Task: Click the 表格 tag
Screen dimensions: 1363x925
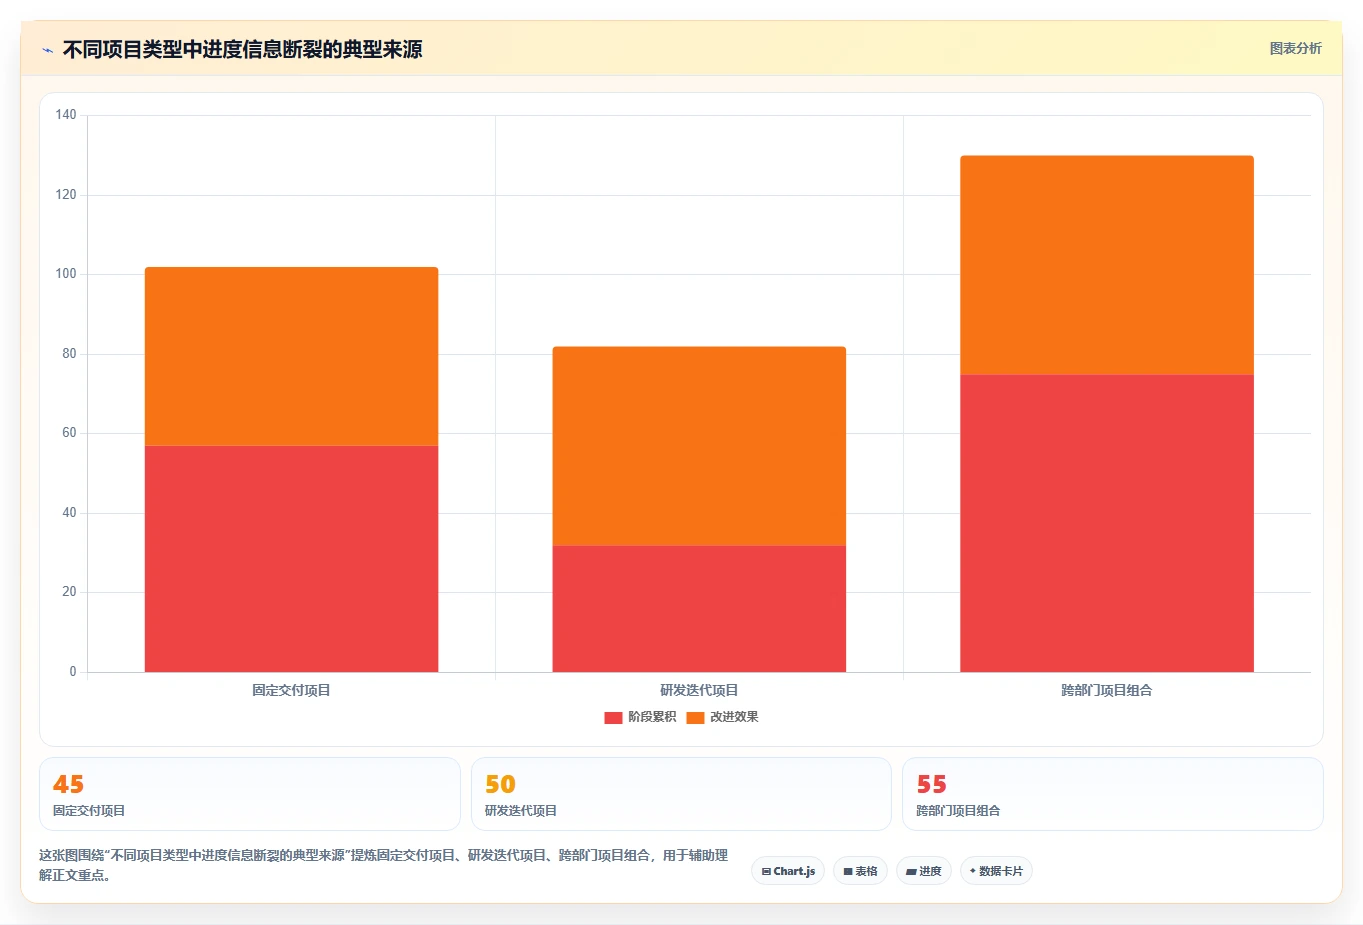Action: coord(860,871)
